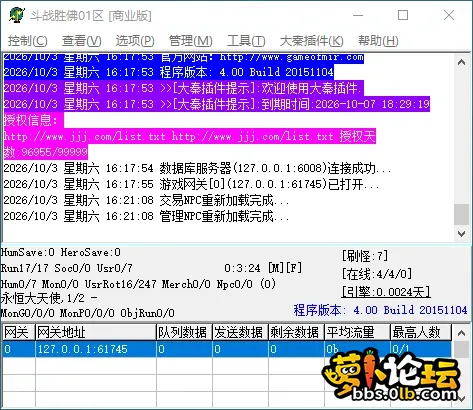Click the 剩余数据 column header
Screen dimensions: 473x410
pyautogui.click(x=296, y=332)
